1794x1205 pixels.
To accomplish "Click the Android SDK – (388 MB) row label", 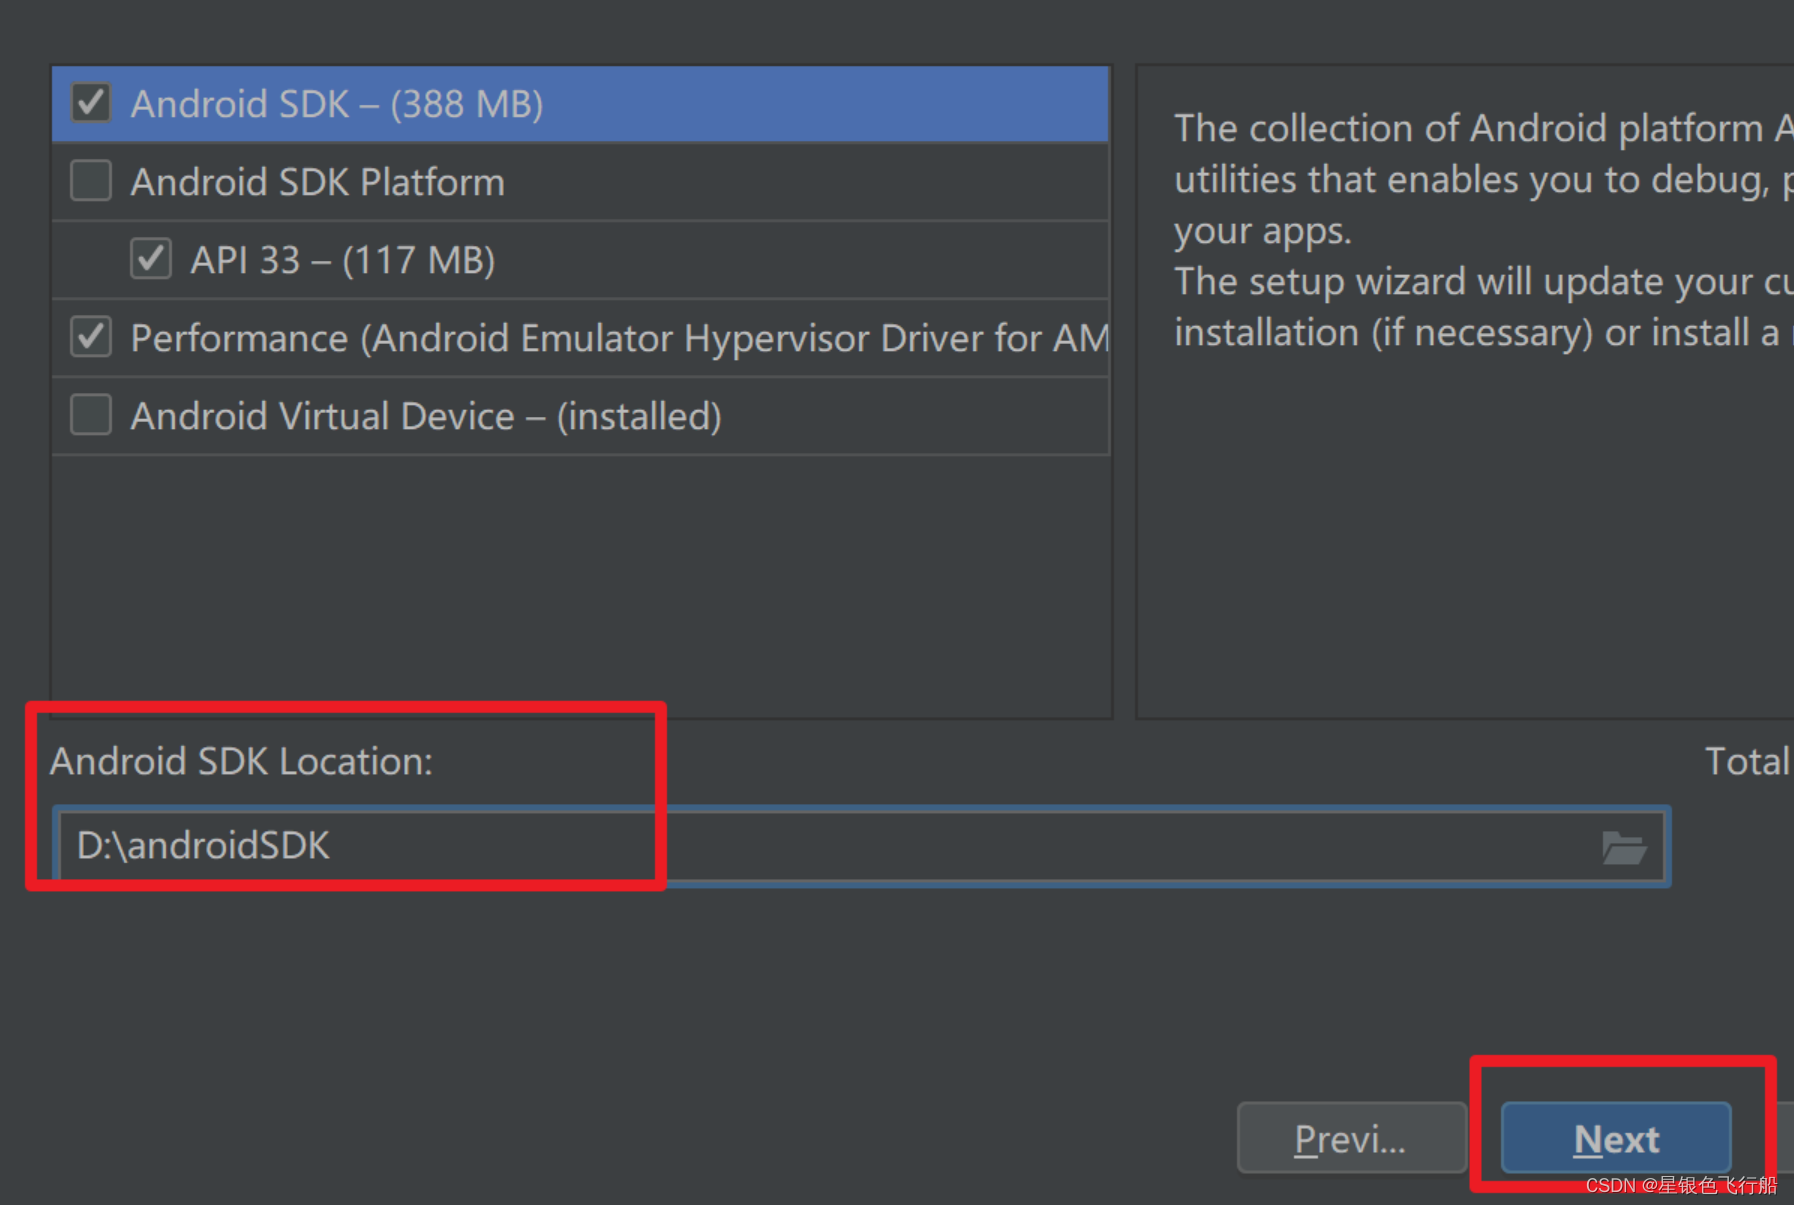I will [337, 104].
